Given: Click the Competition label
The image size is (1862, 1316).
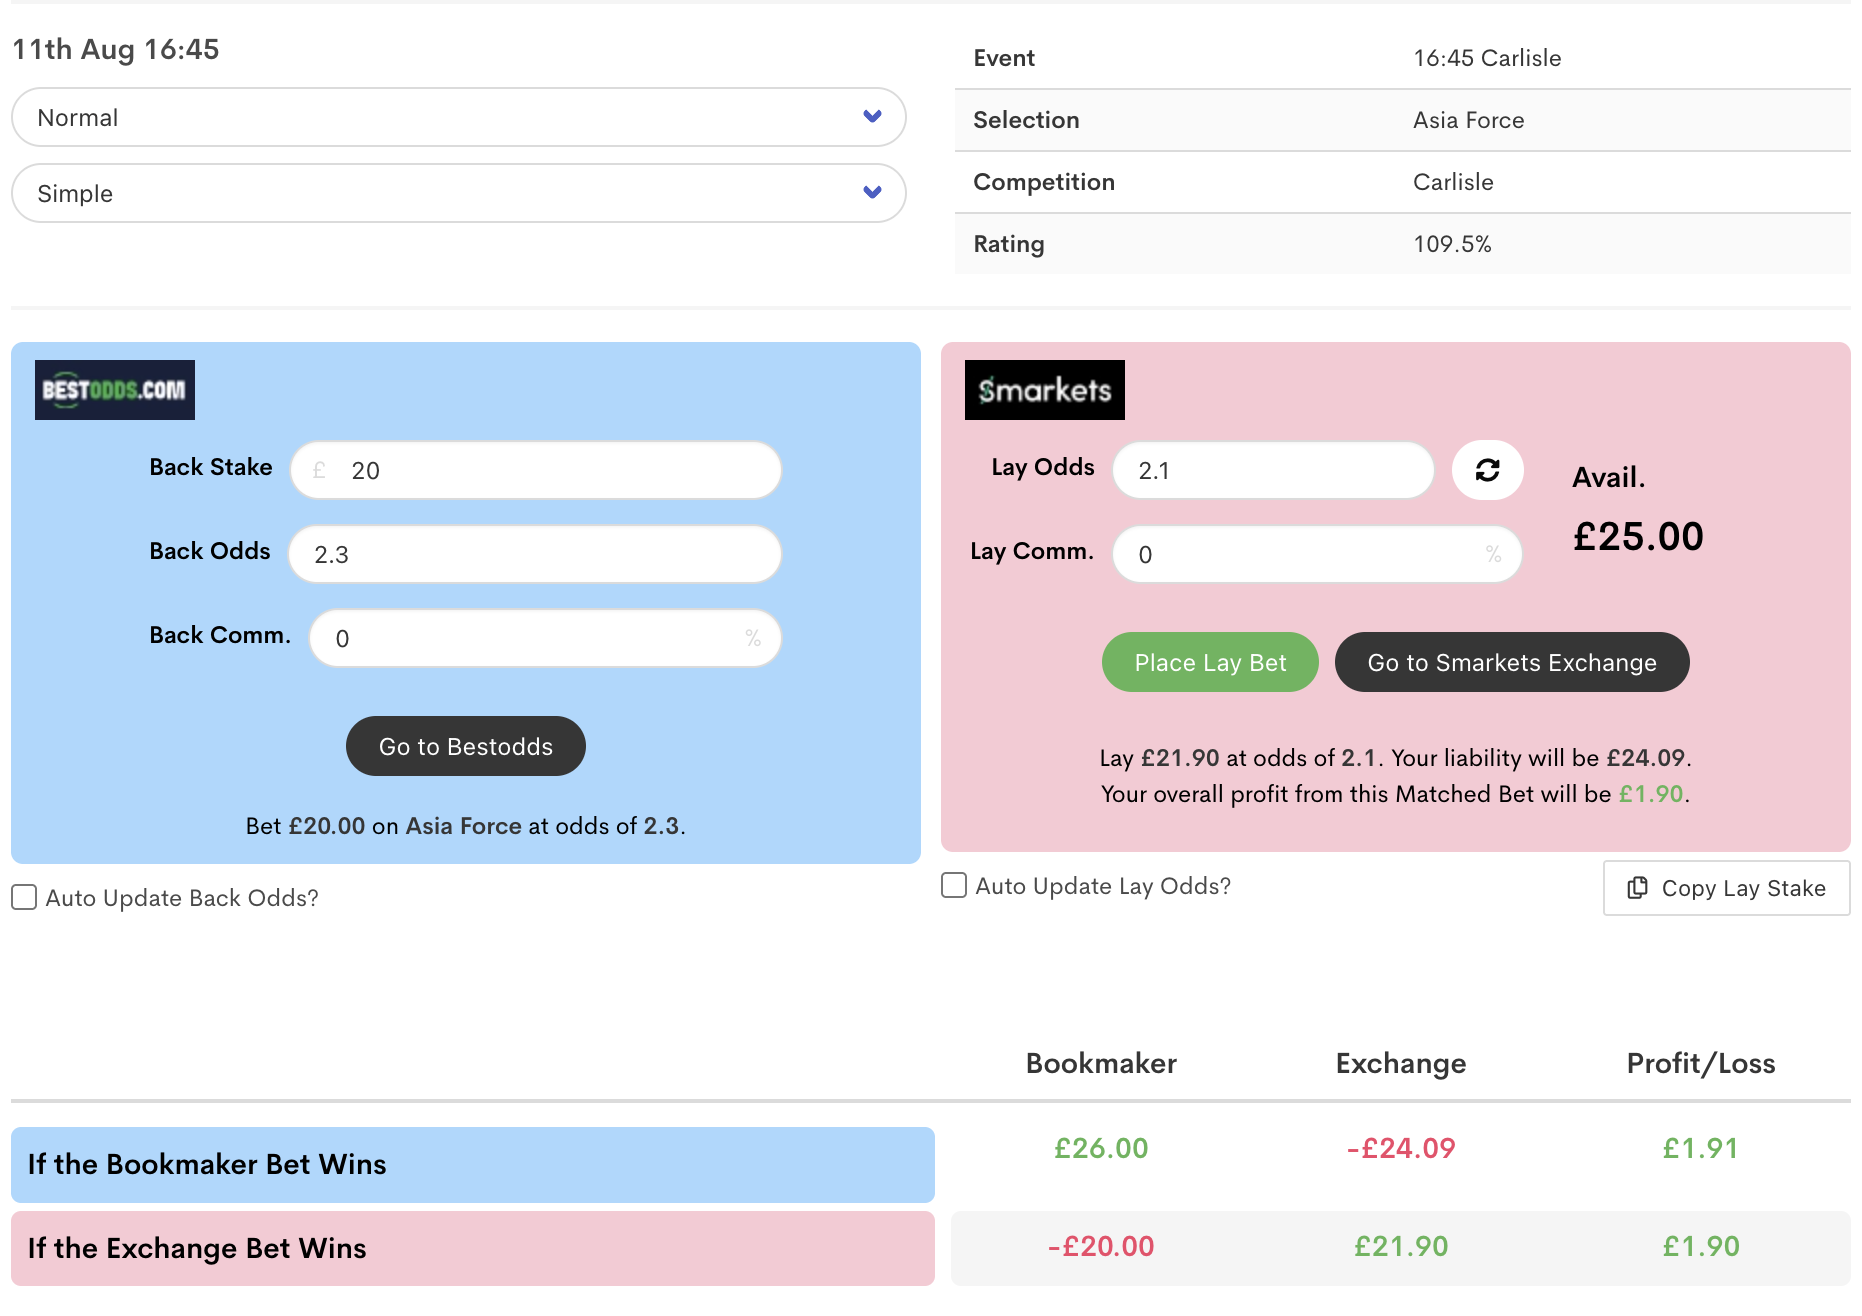Looking at the screenshot, I should click(x=1044, y=182).
